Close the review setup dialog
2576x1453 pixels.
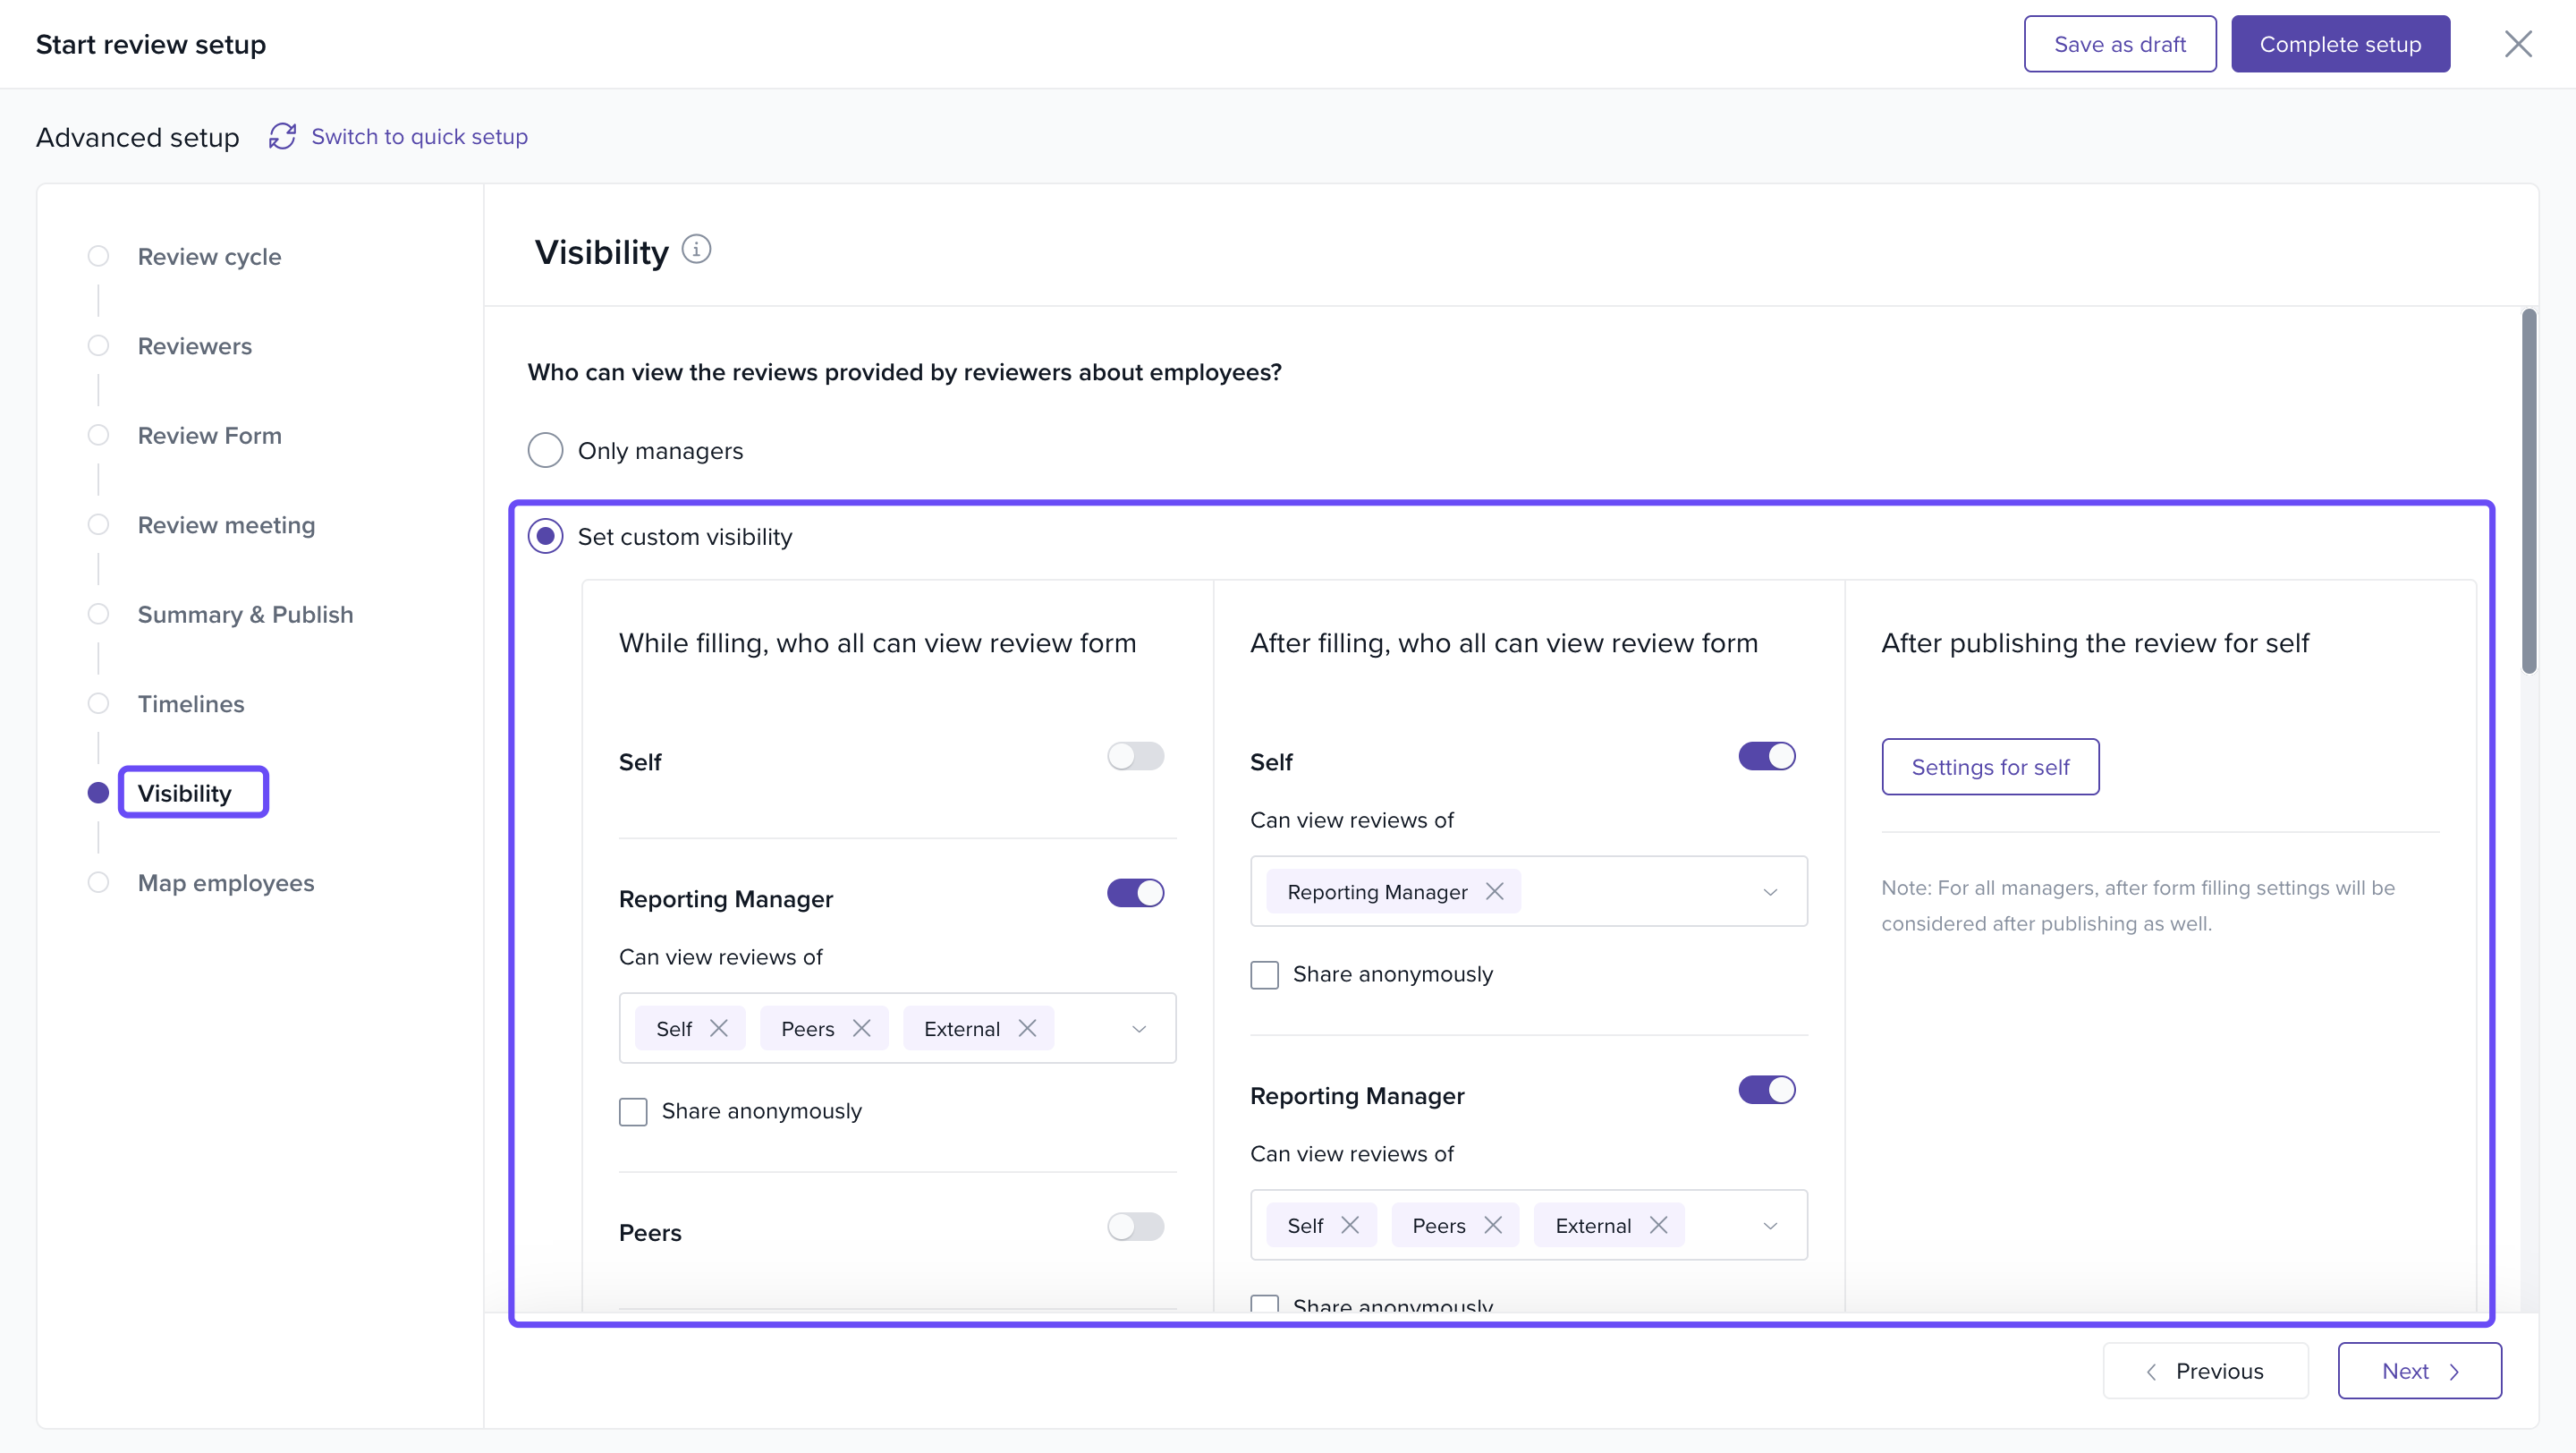click(x=2517, y=44)
